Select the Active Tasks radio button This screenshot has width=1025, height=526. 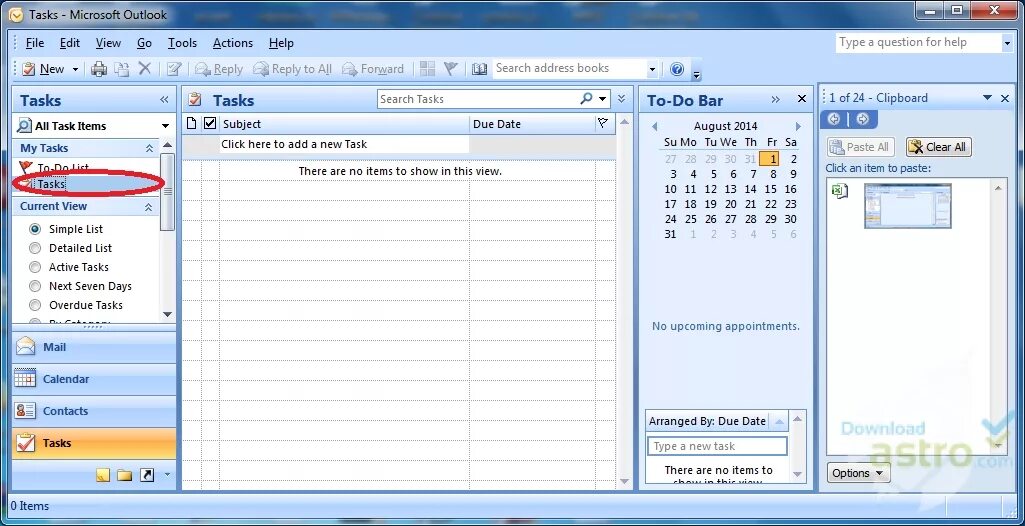pyautogui.click(x=35, y=267)
